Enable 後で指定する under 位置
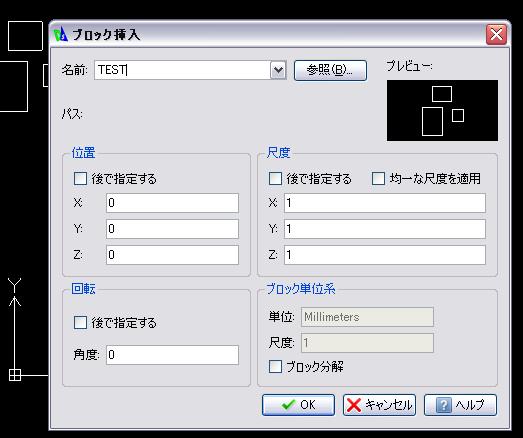Image resolution: width=523 pixels, height=438 pixels. (80, 178)
